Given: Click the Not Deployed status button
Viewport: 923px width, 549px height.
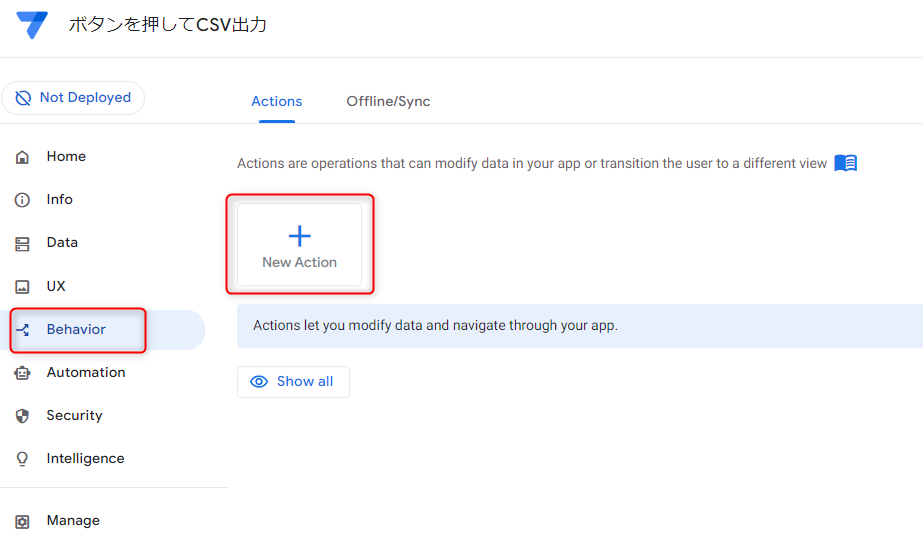Looking at the screenshot, I should pos(73,98).
